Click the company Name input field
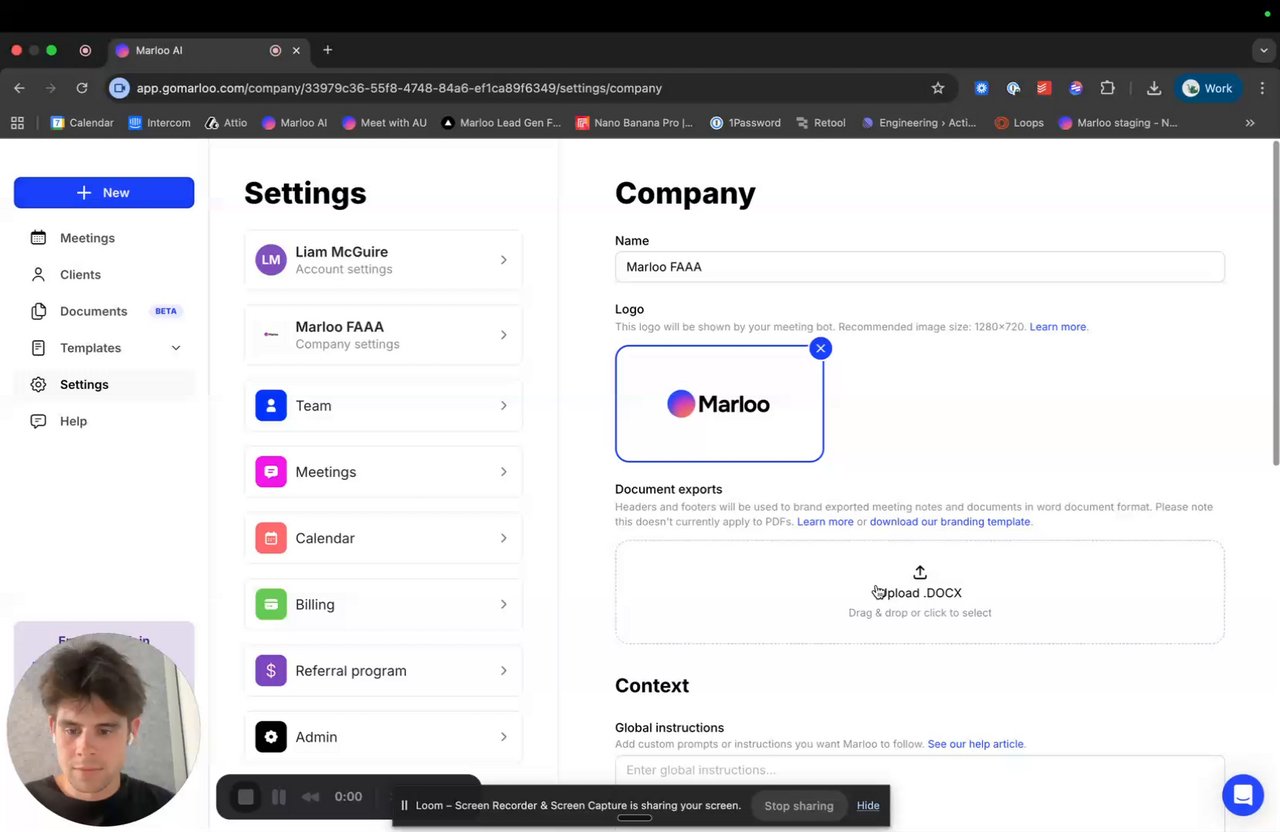Viewport: 1280px width, 832px height. click(920, 267)
